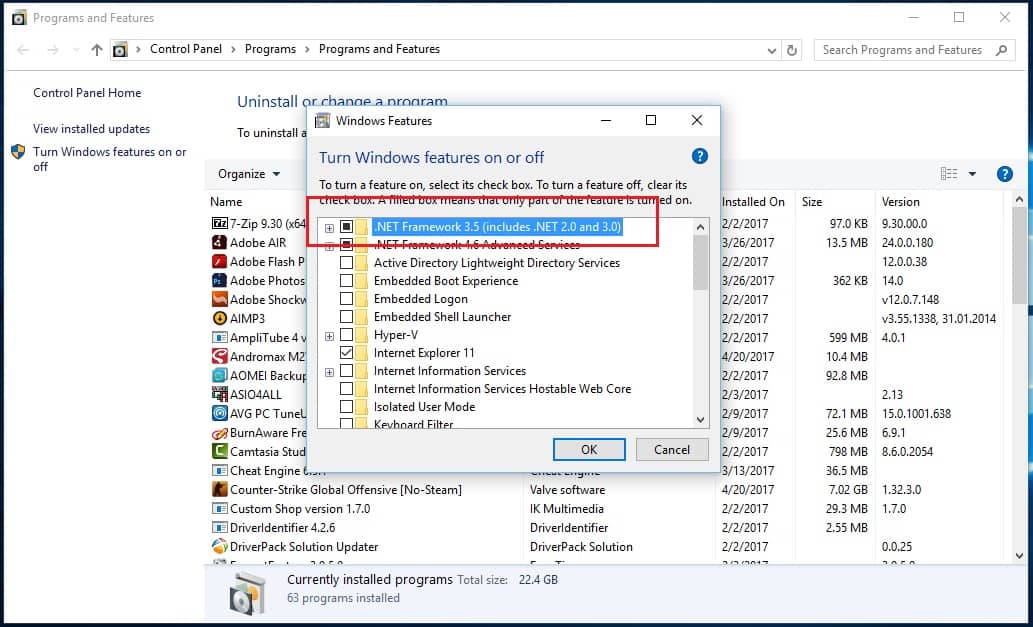Screen dimensions: 1033x627
Task: Open address bar history dropdown
Action: click(771, 50)
